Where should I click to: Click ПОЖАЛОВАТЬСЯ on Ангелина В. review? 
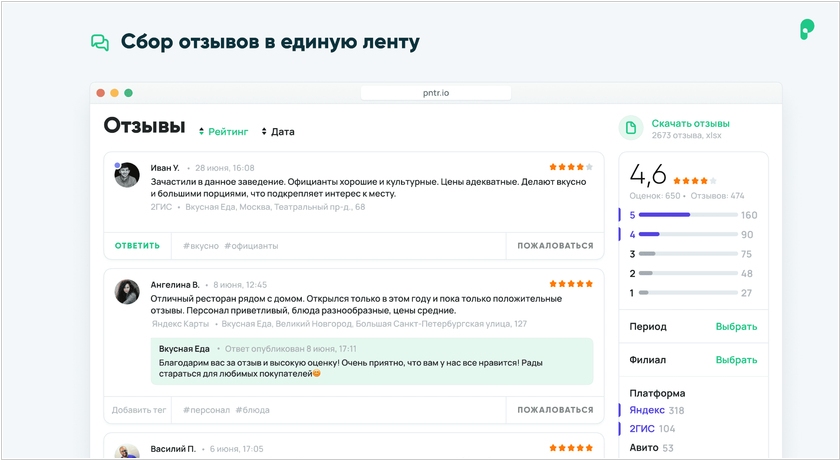coord(555,410)
